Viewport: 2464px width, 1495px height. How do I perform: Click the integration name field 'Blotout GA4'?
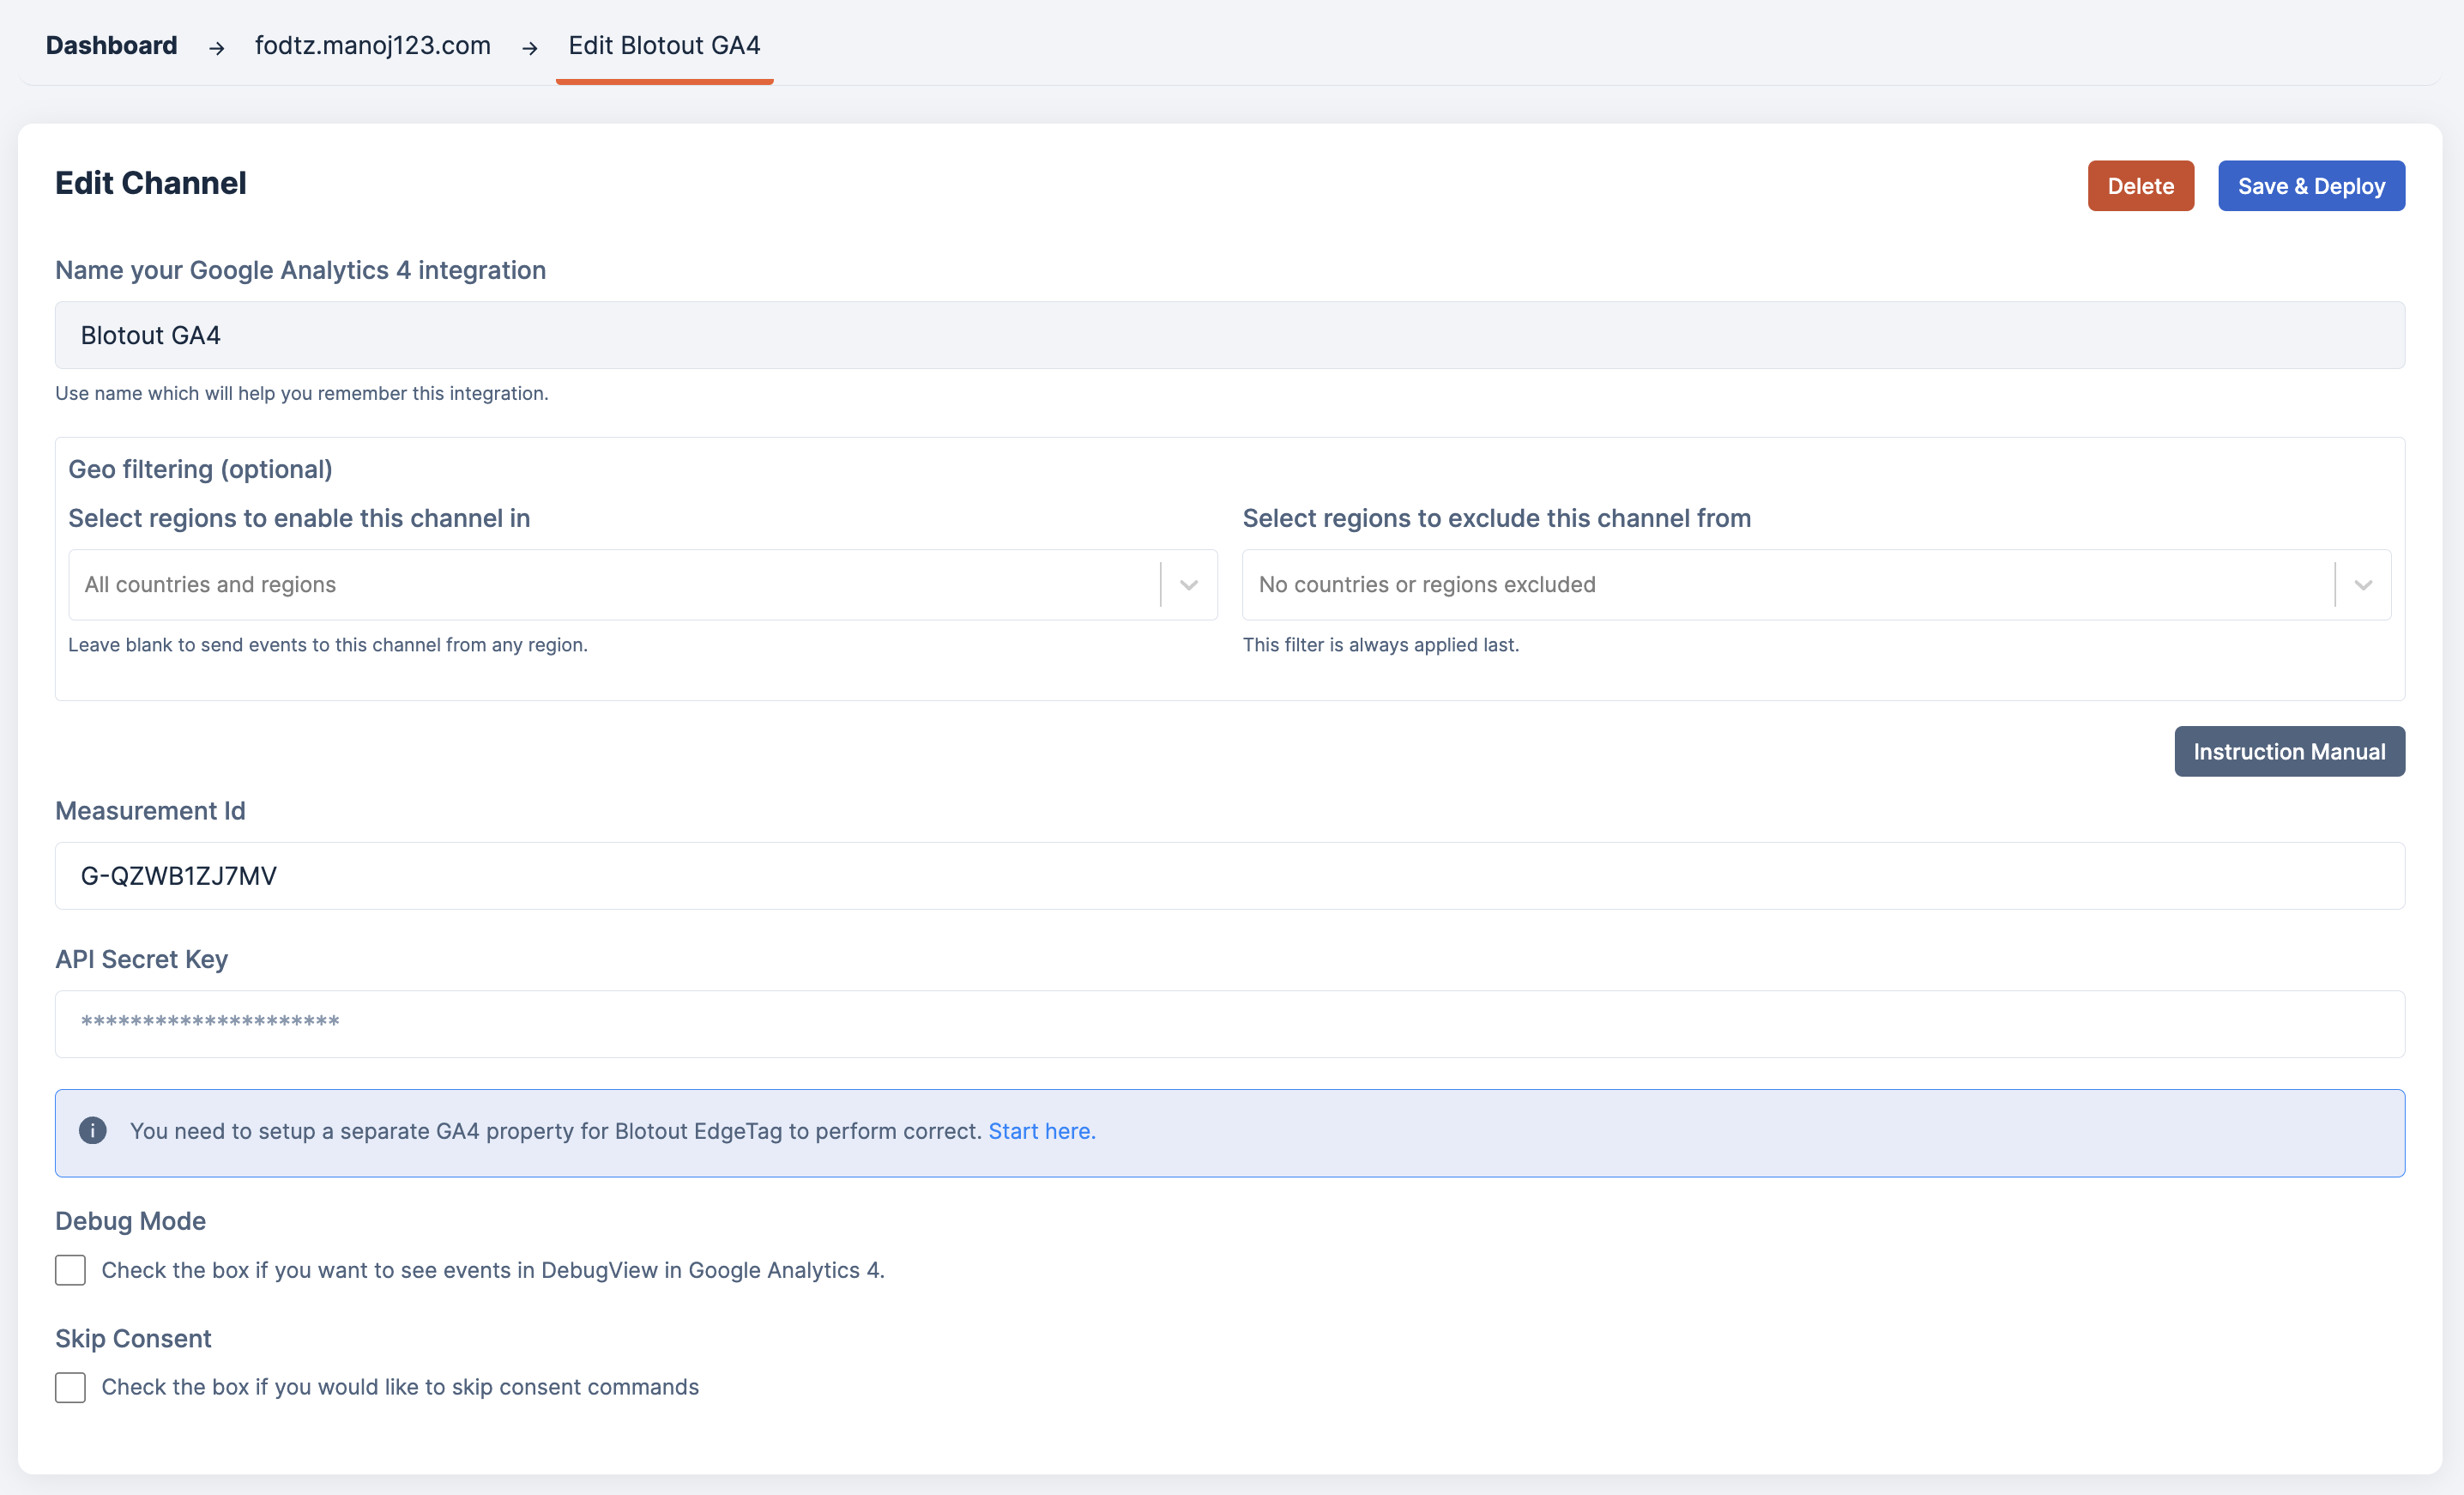coord(1229,335)
